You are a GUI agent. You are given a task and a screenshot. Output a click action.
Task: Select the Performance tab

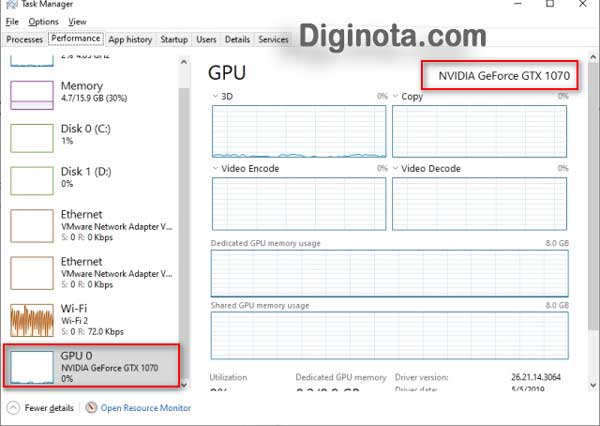[x=76, y=39]
